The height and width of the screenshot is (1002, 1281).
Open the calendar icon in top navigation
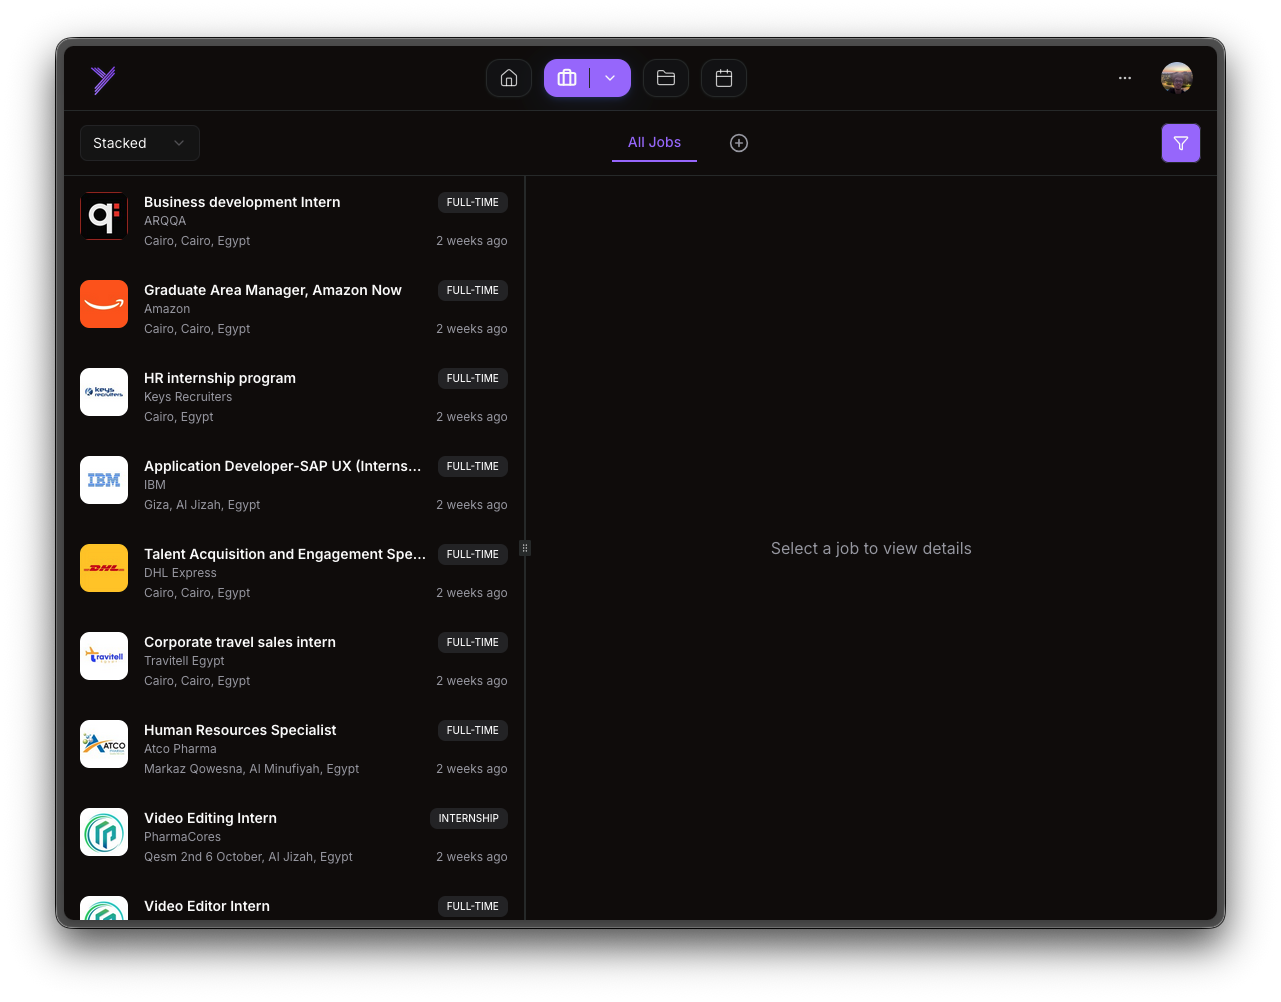(724, 78)
